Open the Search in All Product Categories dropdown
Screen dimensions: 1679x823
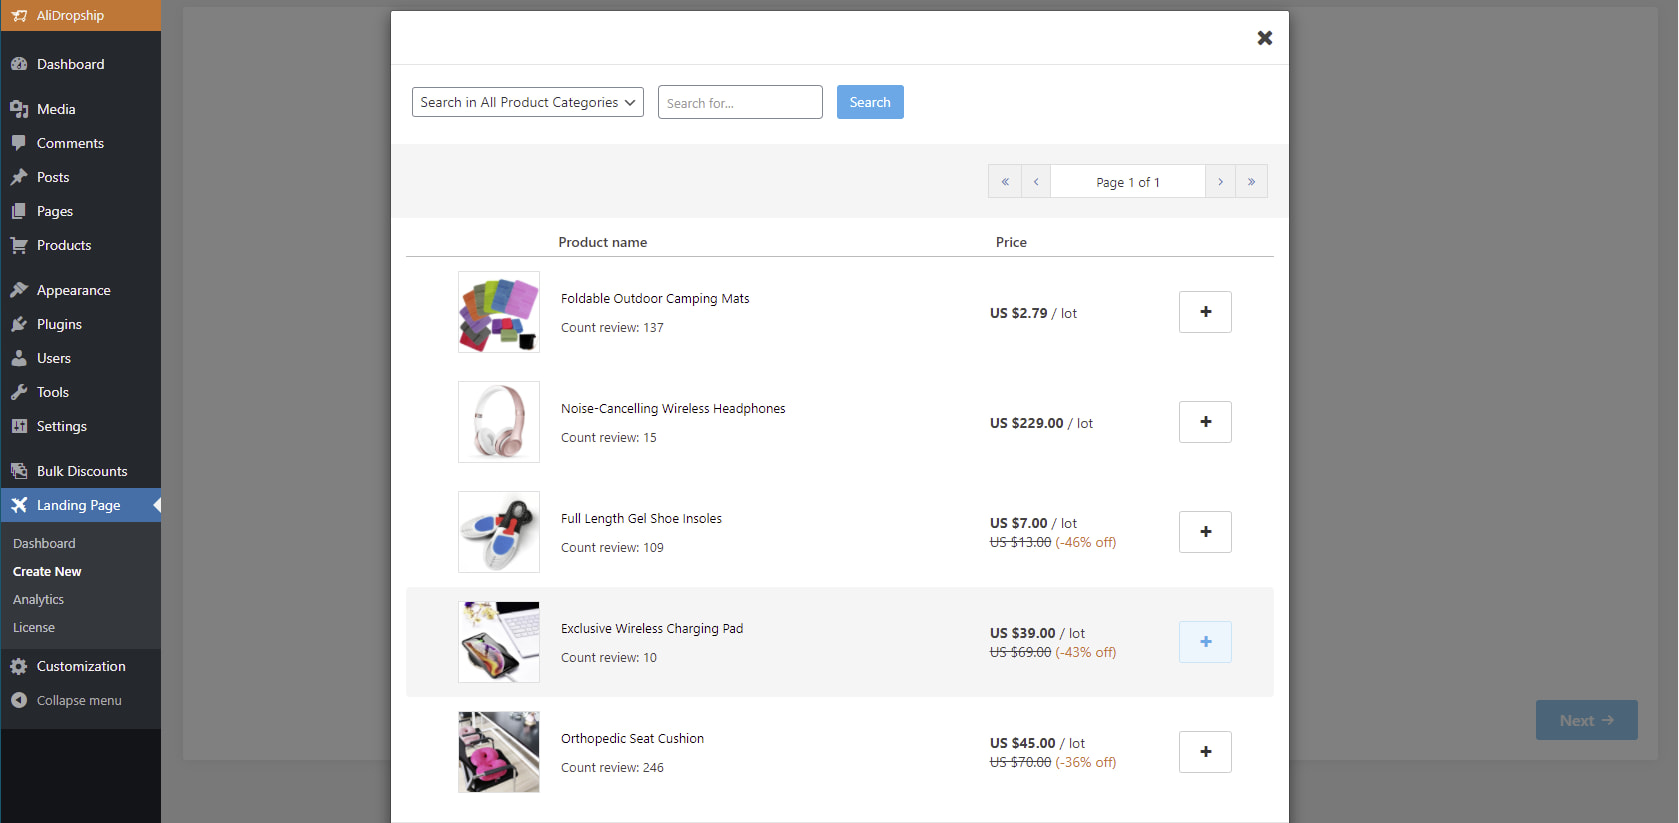tap(527, 102)
